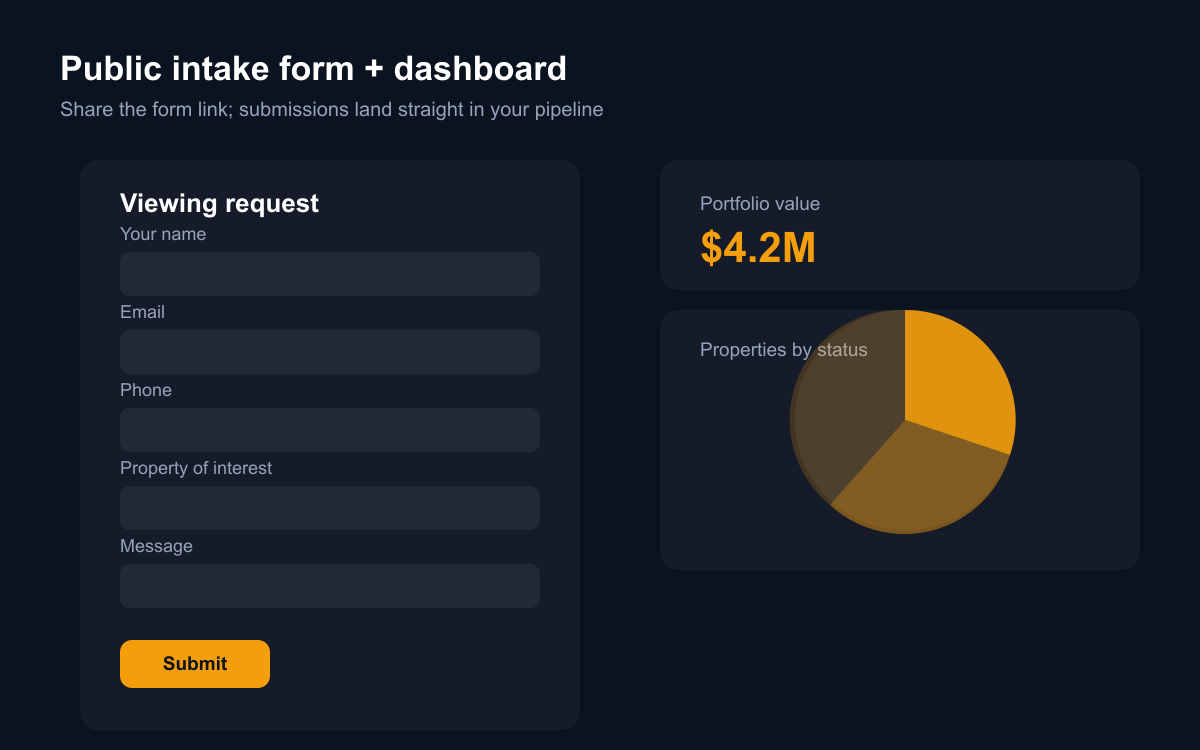The height and width of the screenshot is (750, 1200).
Task: Submit the viewing request form
Action: click(195, 664)
